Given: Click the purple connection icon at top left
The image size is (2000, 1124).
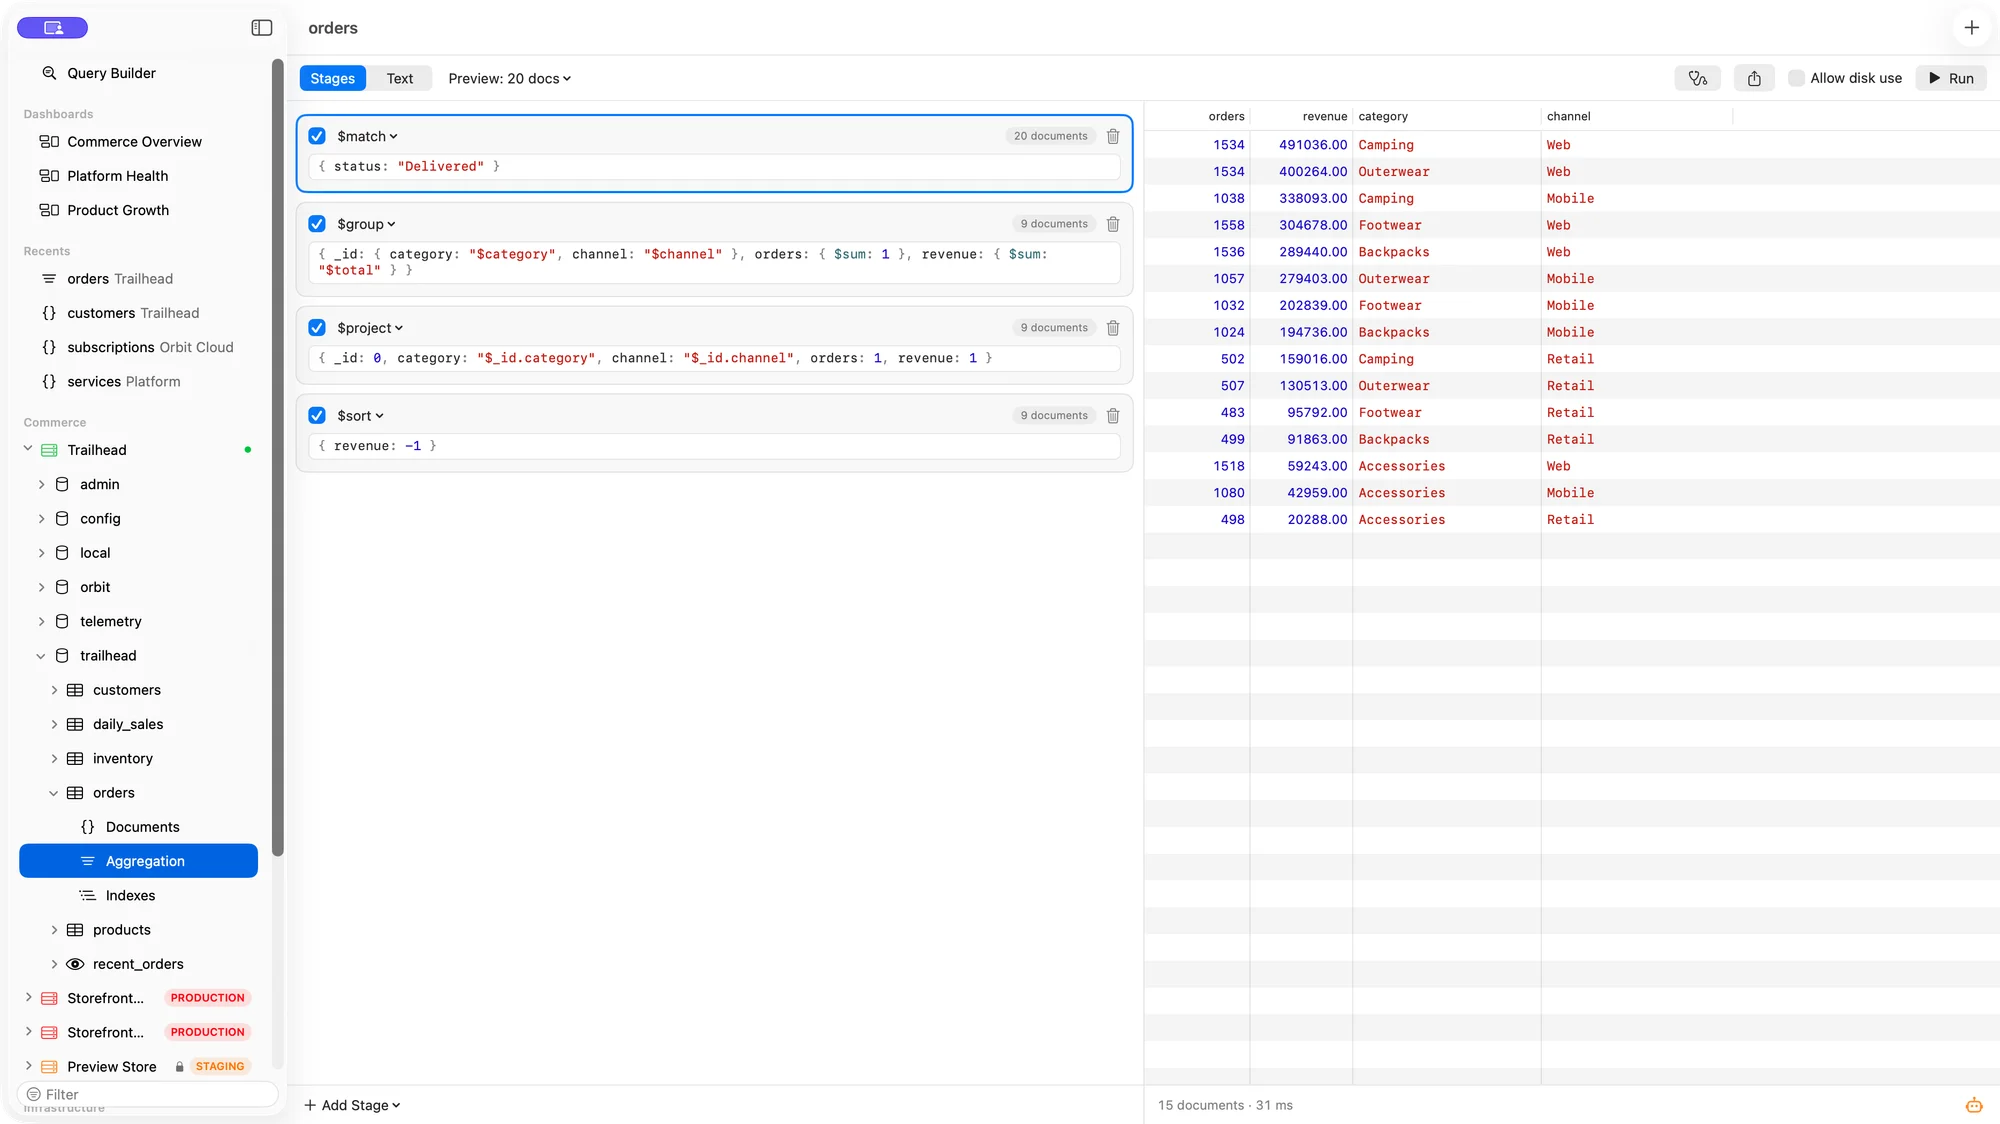Looking at the screenshot, I should click(x=53, y=28).
